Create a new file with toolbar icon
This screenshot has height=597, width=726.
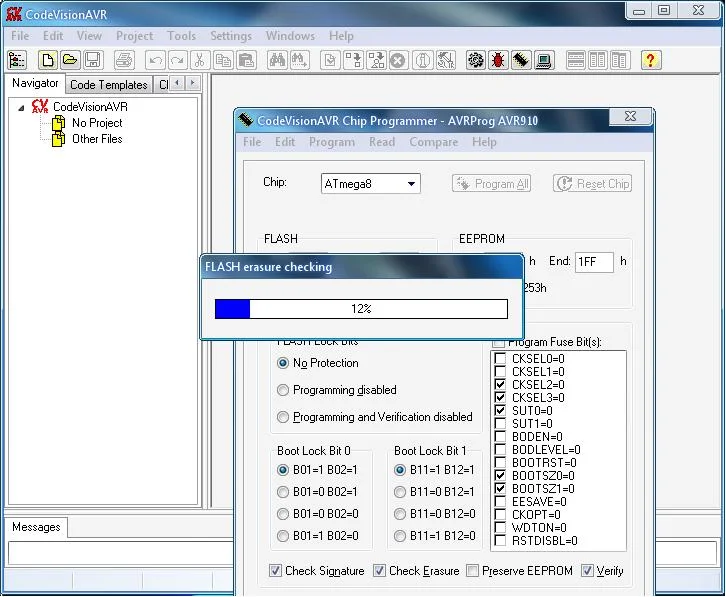(x=47, y=60)
